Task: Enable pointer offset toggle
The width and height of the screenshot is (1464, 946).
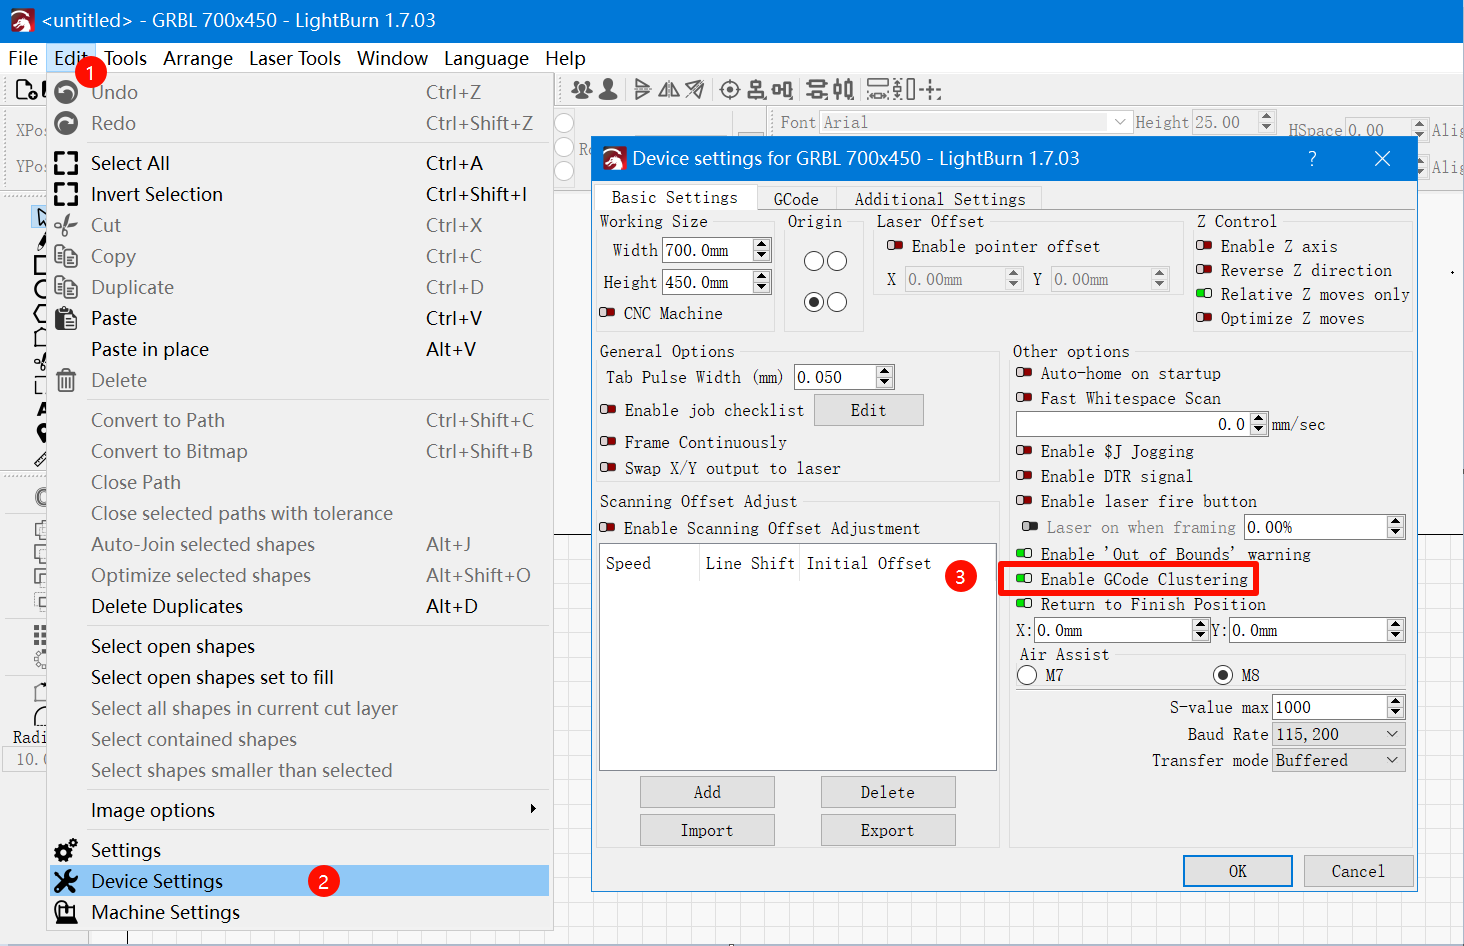Action: [x=895, y=246]
